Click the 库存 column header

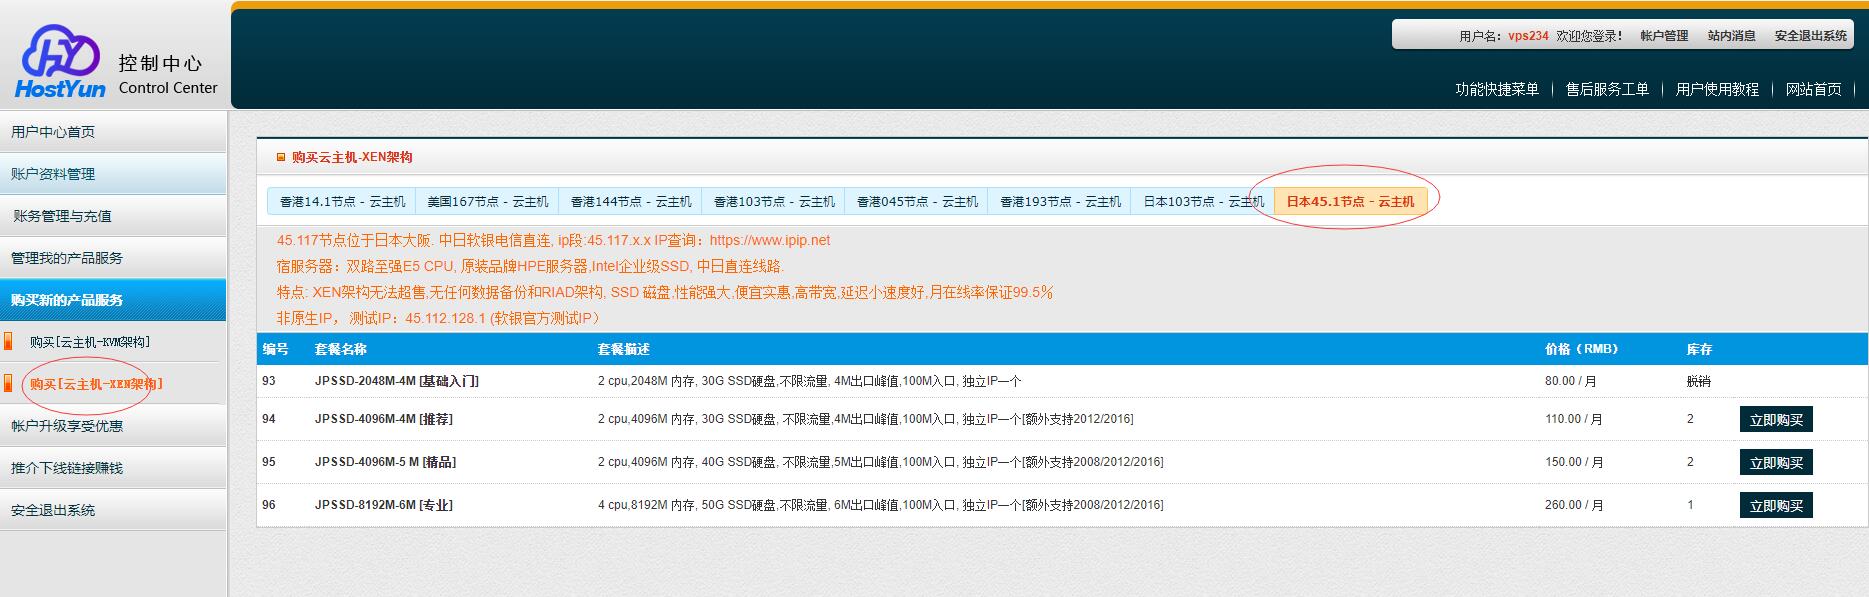coord(1699,349)
